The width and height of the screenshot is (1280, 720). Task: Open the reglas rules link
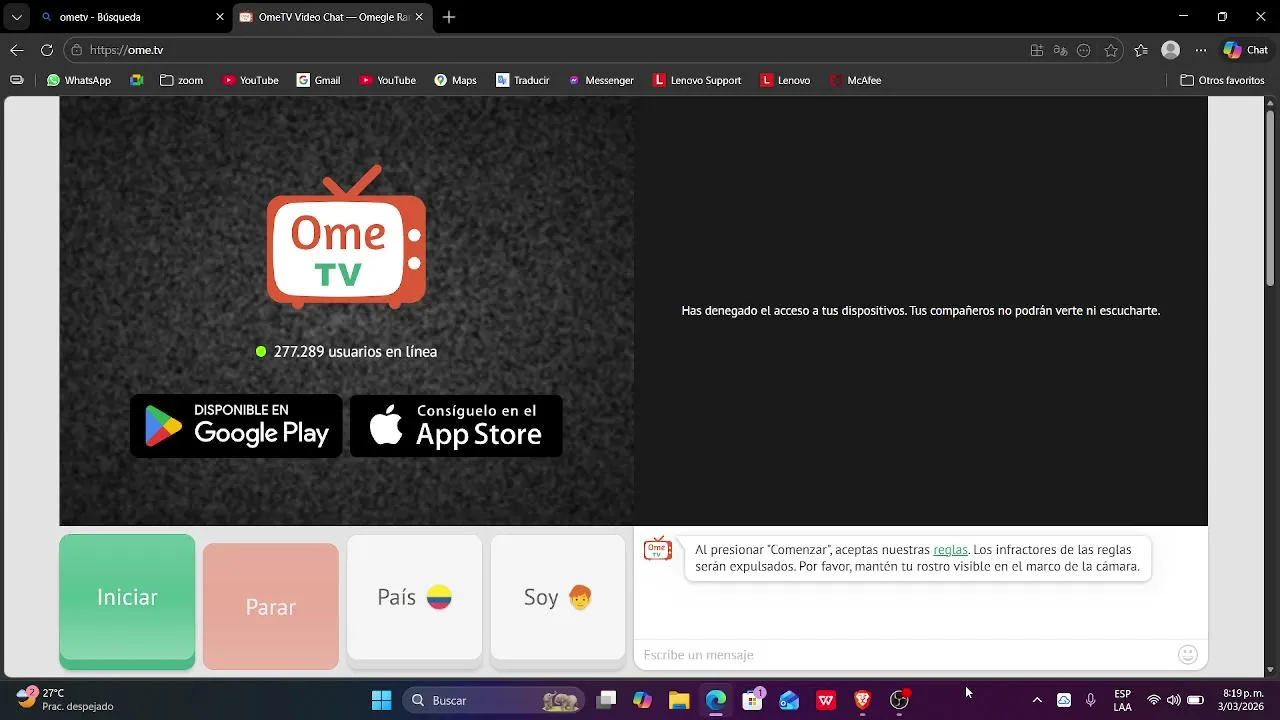pos(950,549)
